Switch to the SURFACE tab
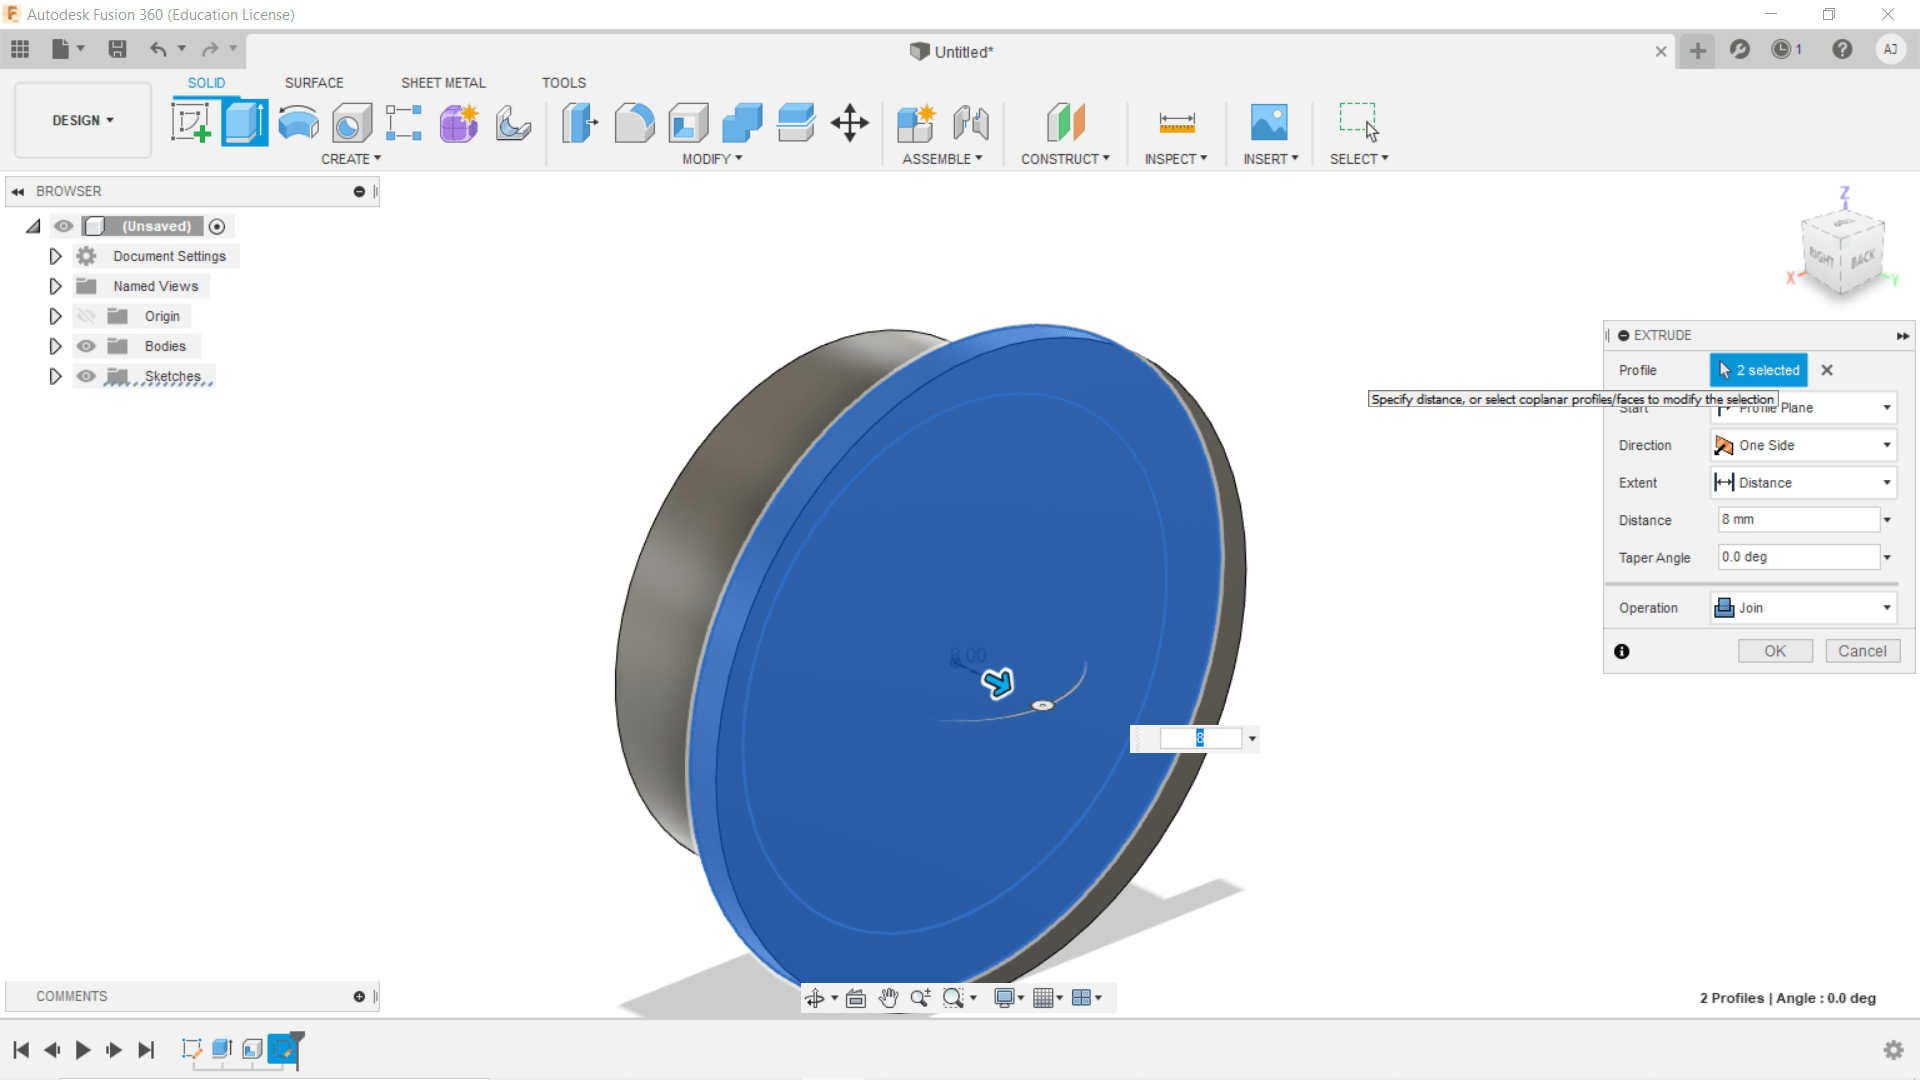The height and width of the screenshot is (1080, 1920). click(313, 83)
